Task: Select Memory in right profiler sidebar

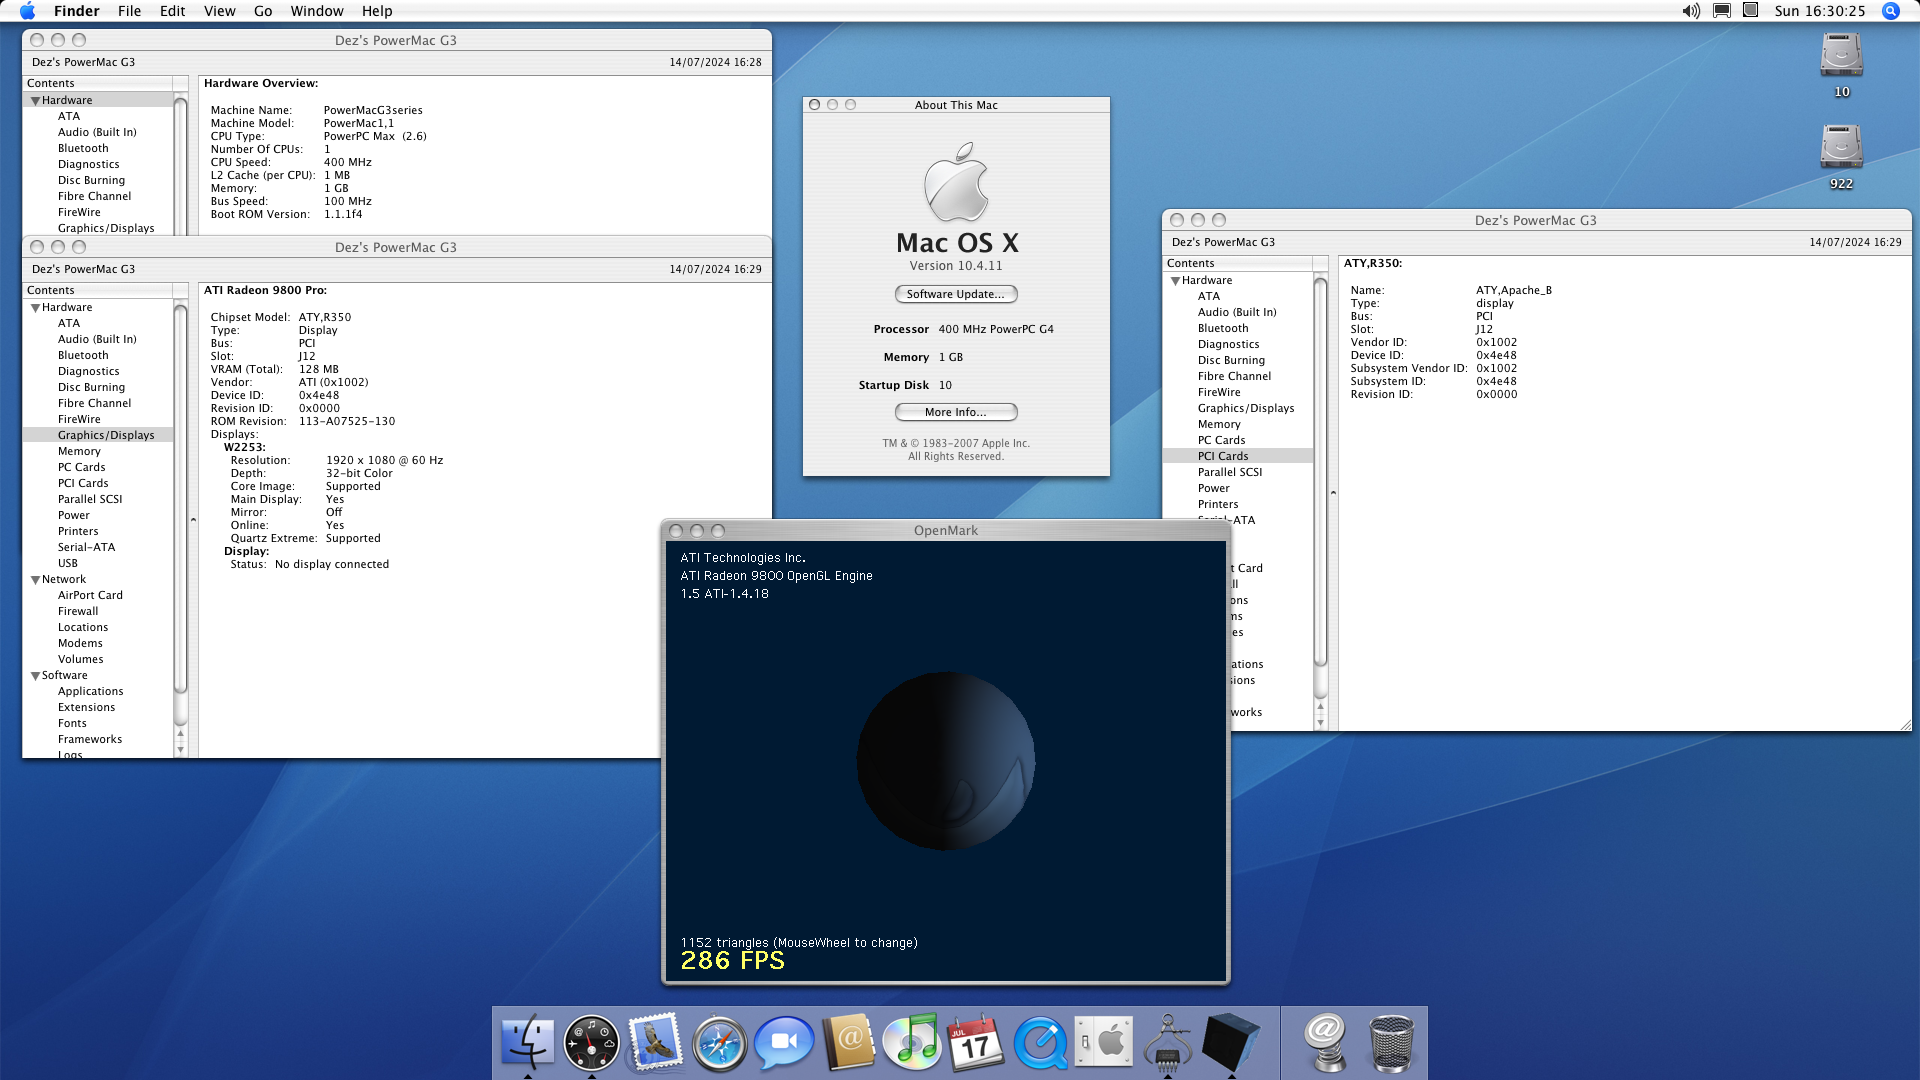Action: (1219, 424)
